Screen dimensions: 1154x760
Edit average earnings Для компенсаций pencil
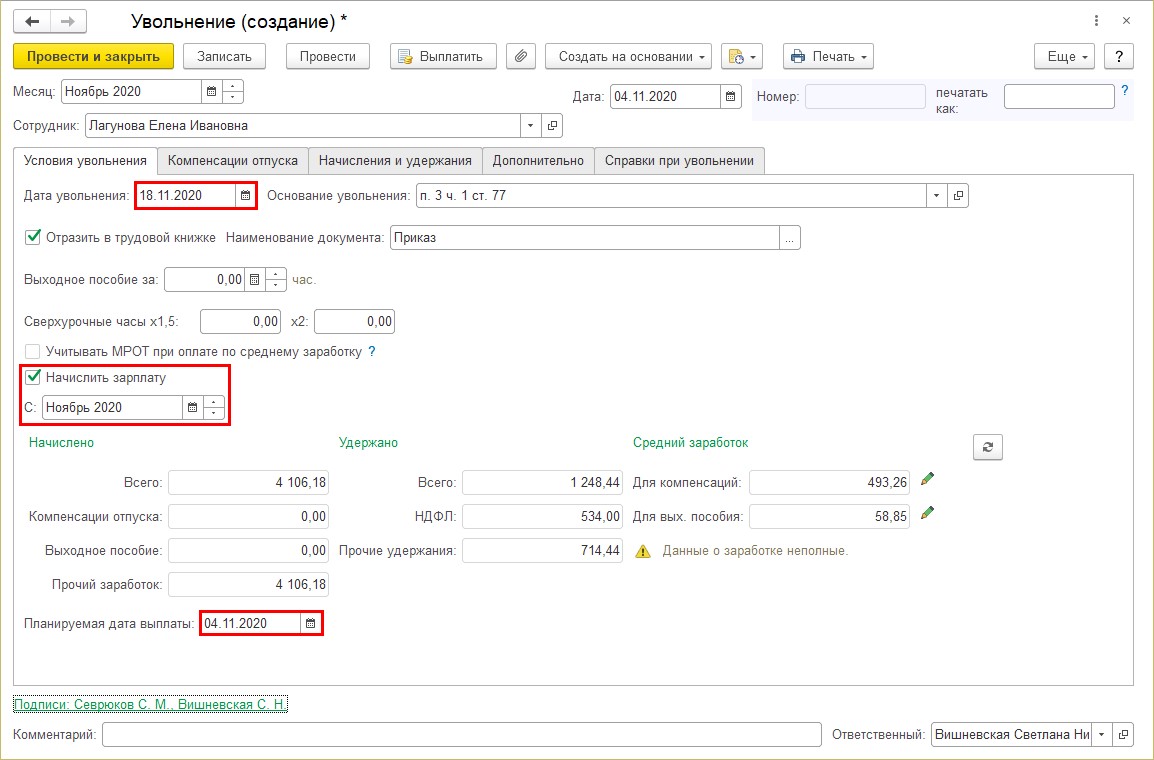coord(927,479)
